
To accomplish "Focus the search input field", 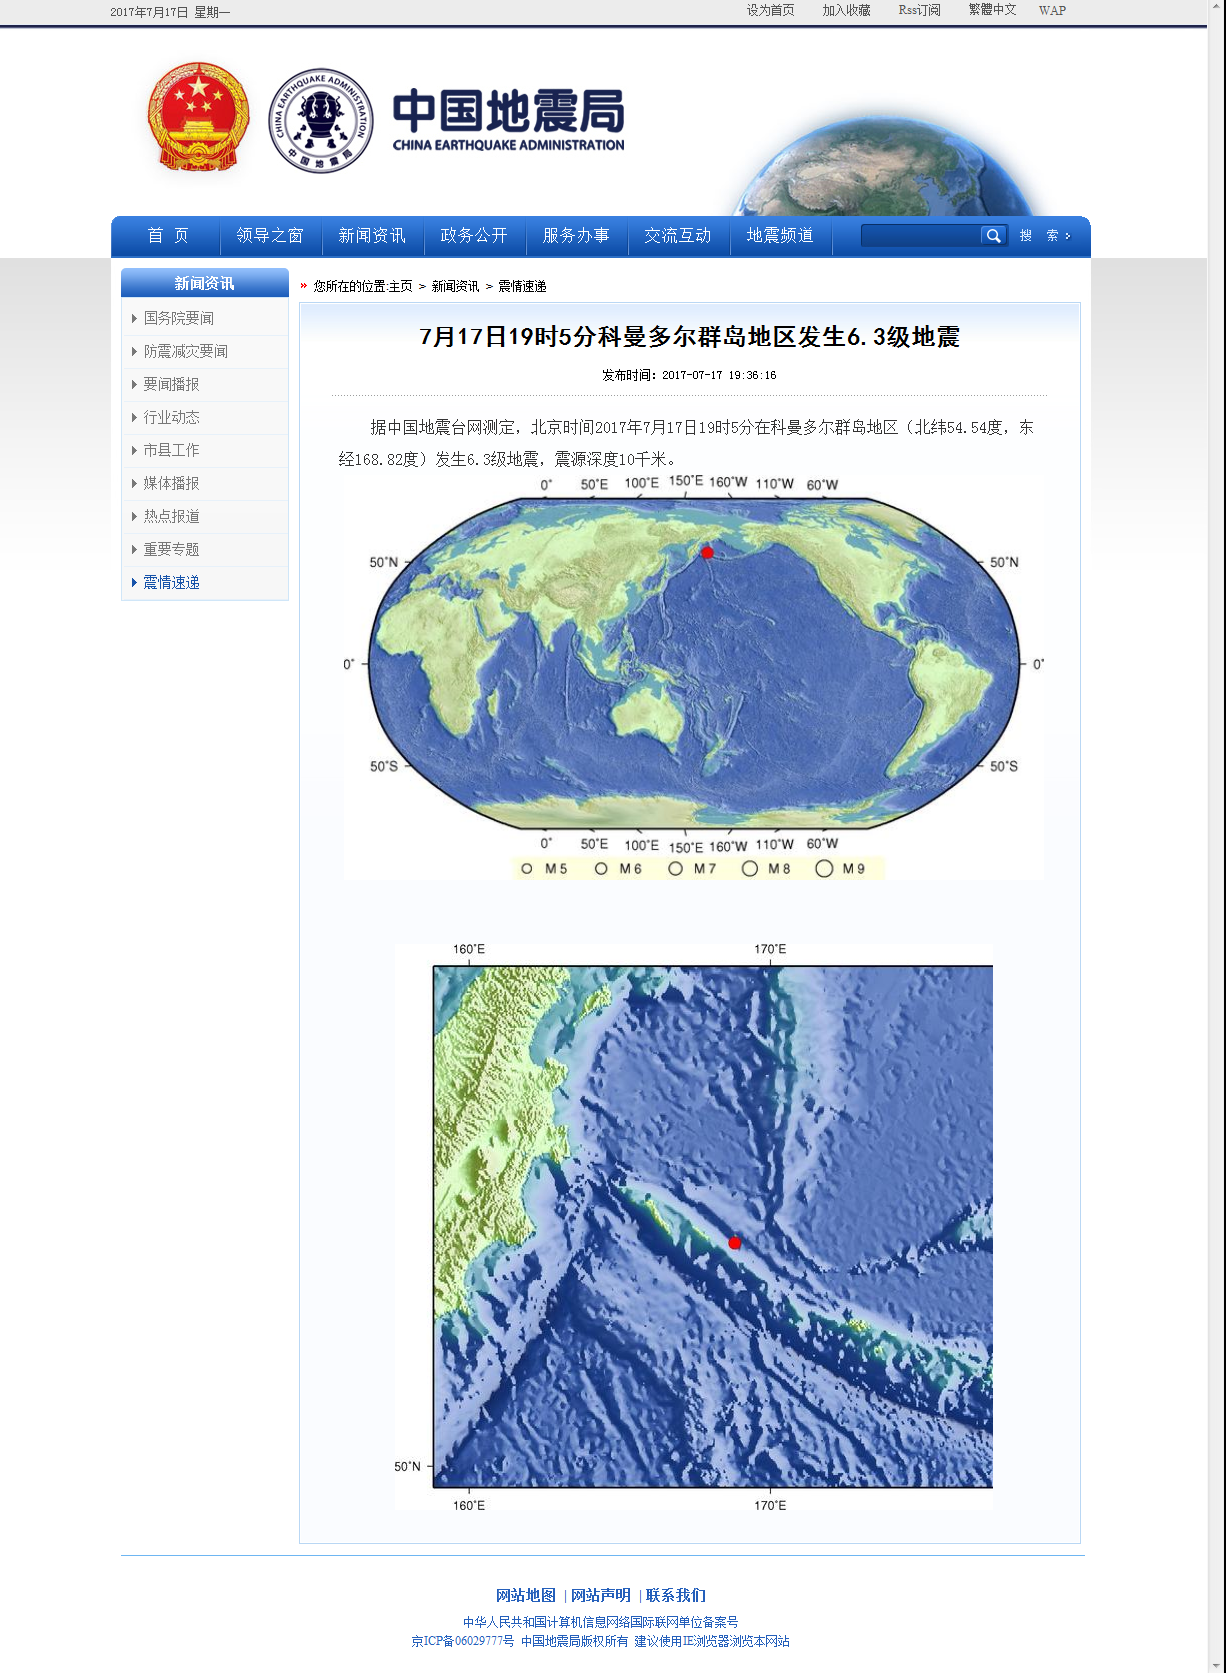I will 920,236.
